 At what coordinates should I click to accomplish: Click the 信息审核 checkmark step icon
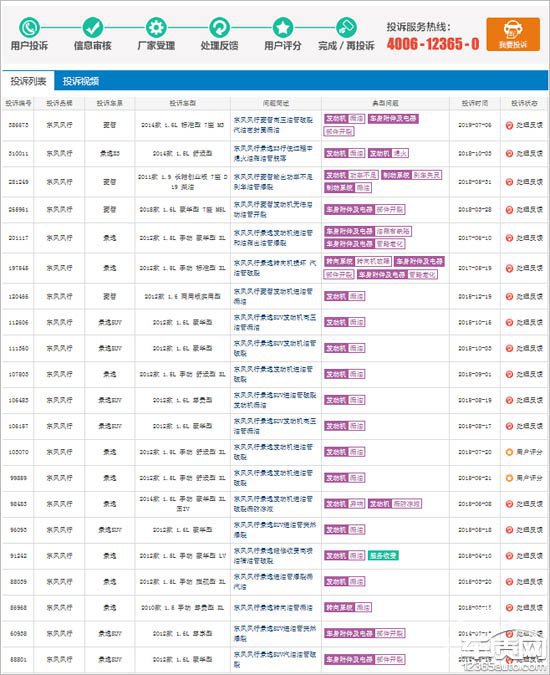[93, 28]
